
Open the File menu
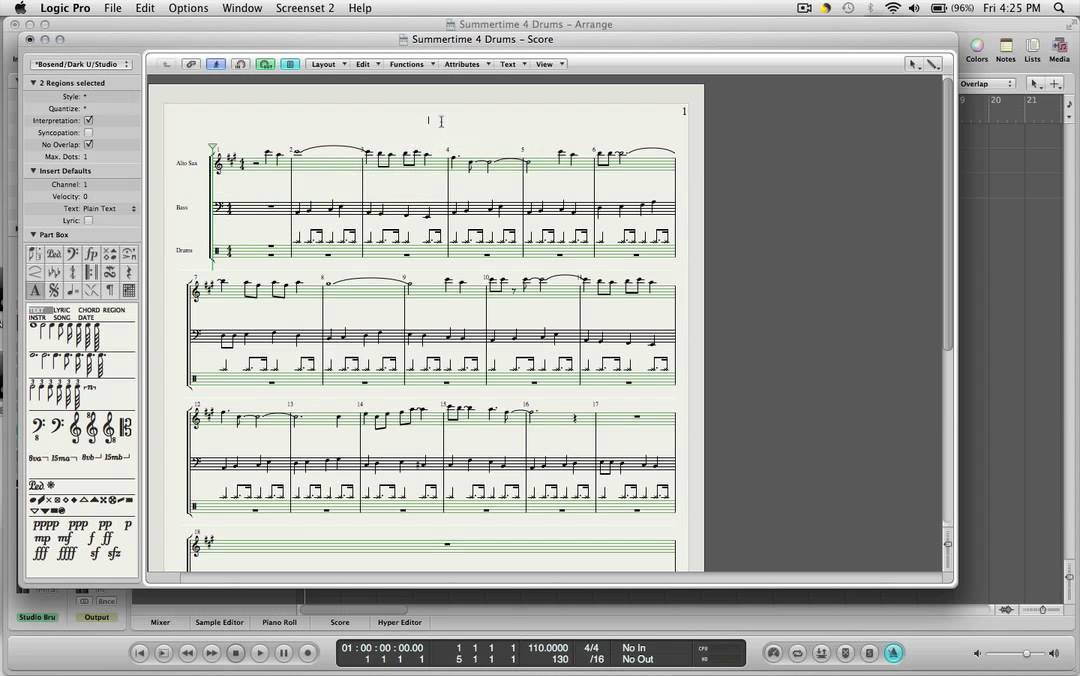coord(112,8)
